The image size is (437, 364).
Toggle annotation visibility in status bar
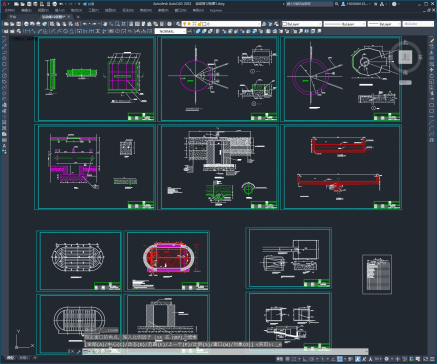(x=358, y=359)
